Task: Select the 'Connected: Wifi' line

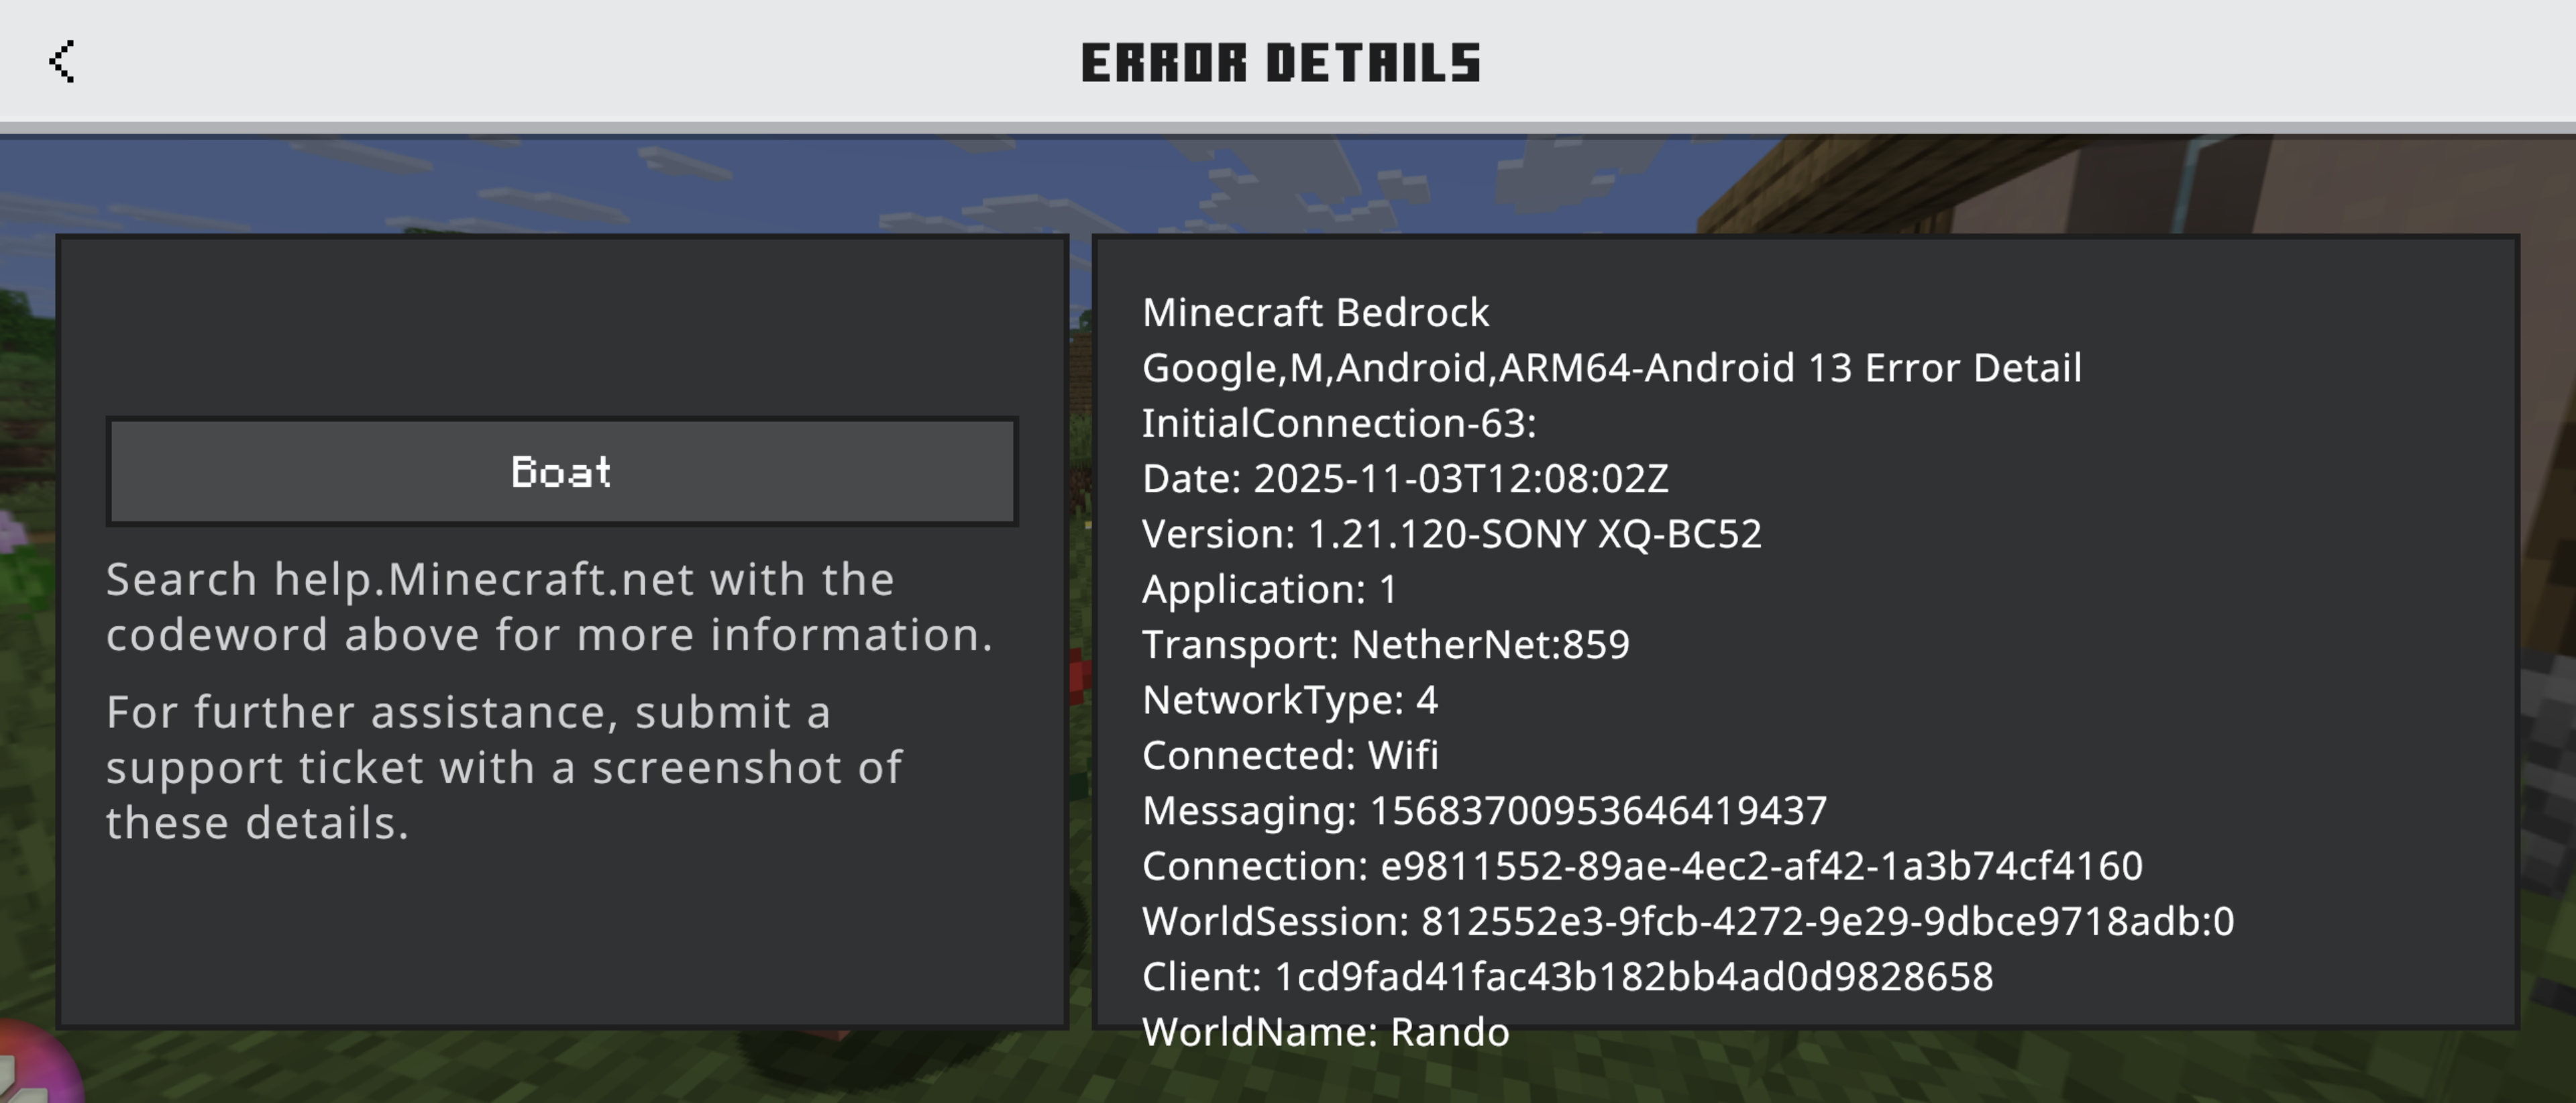Action: coord(1290,755)
